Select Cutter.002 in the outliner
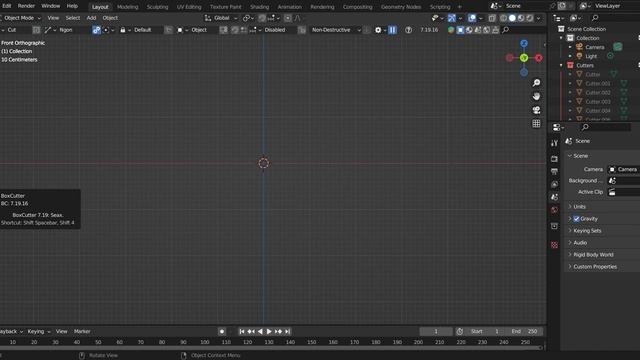Viewport: 640px width, 360px height. [598, 93]
